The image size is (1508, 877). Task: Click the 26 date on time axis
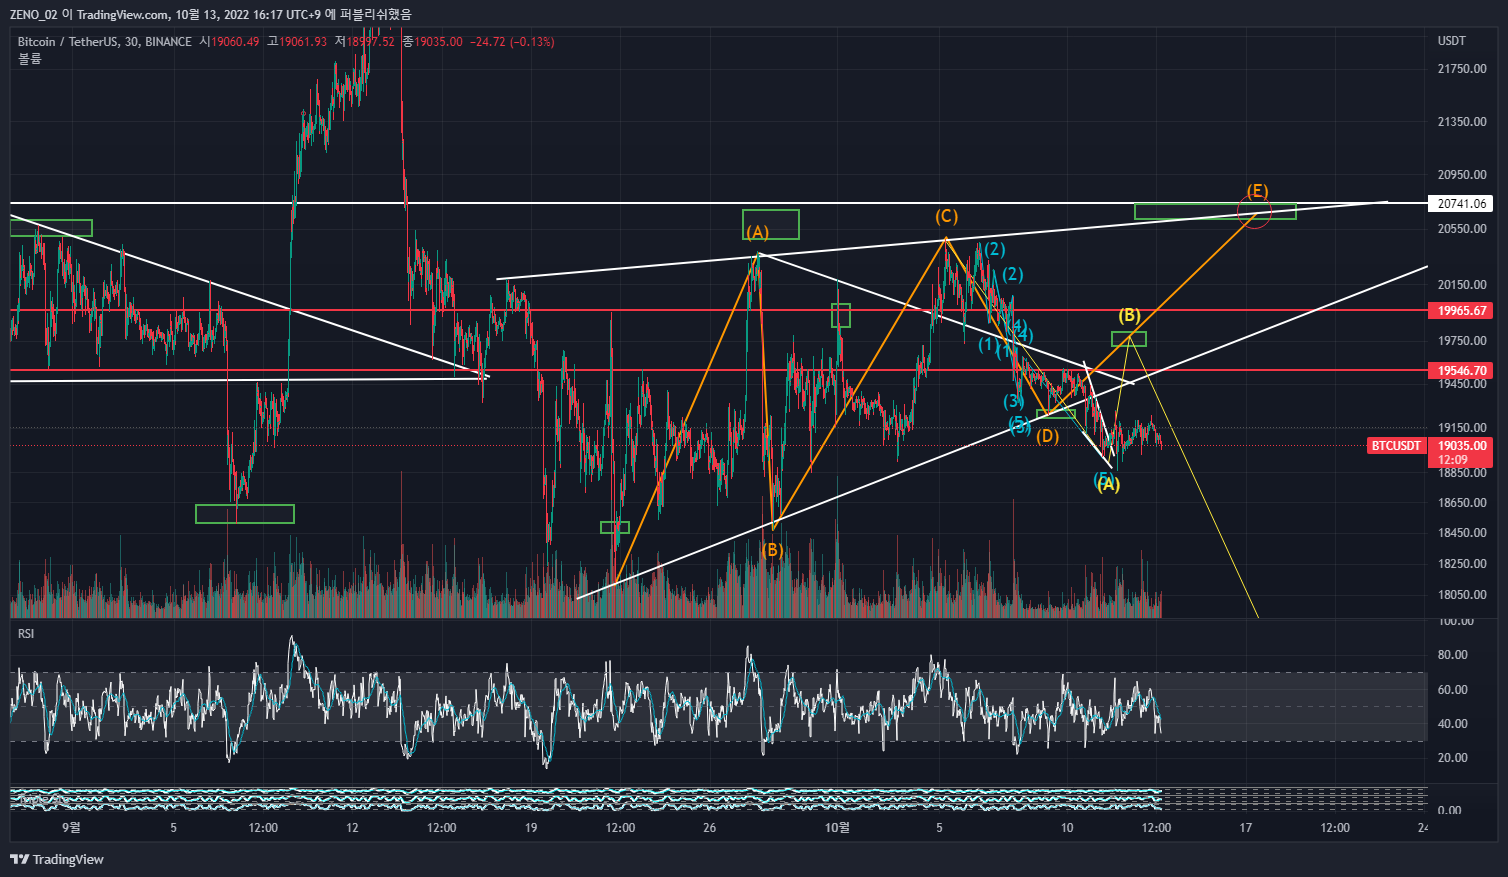(709, 828)
